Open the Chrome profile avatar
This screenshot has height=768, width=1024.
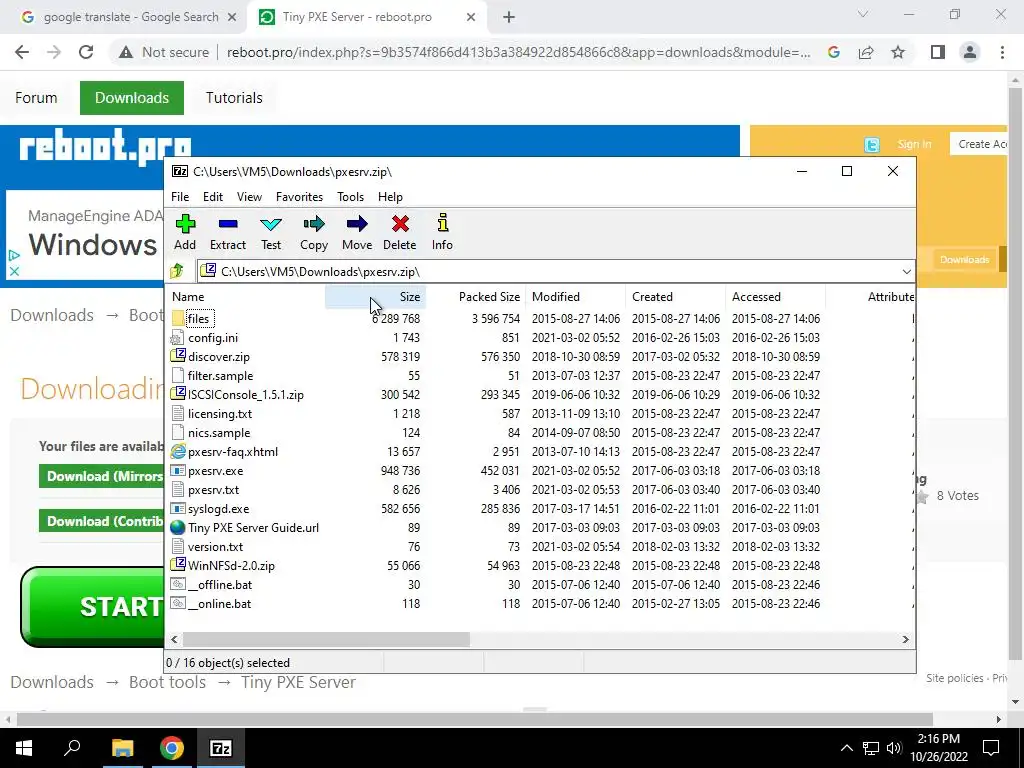970,52
